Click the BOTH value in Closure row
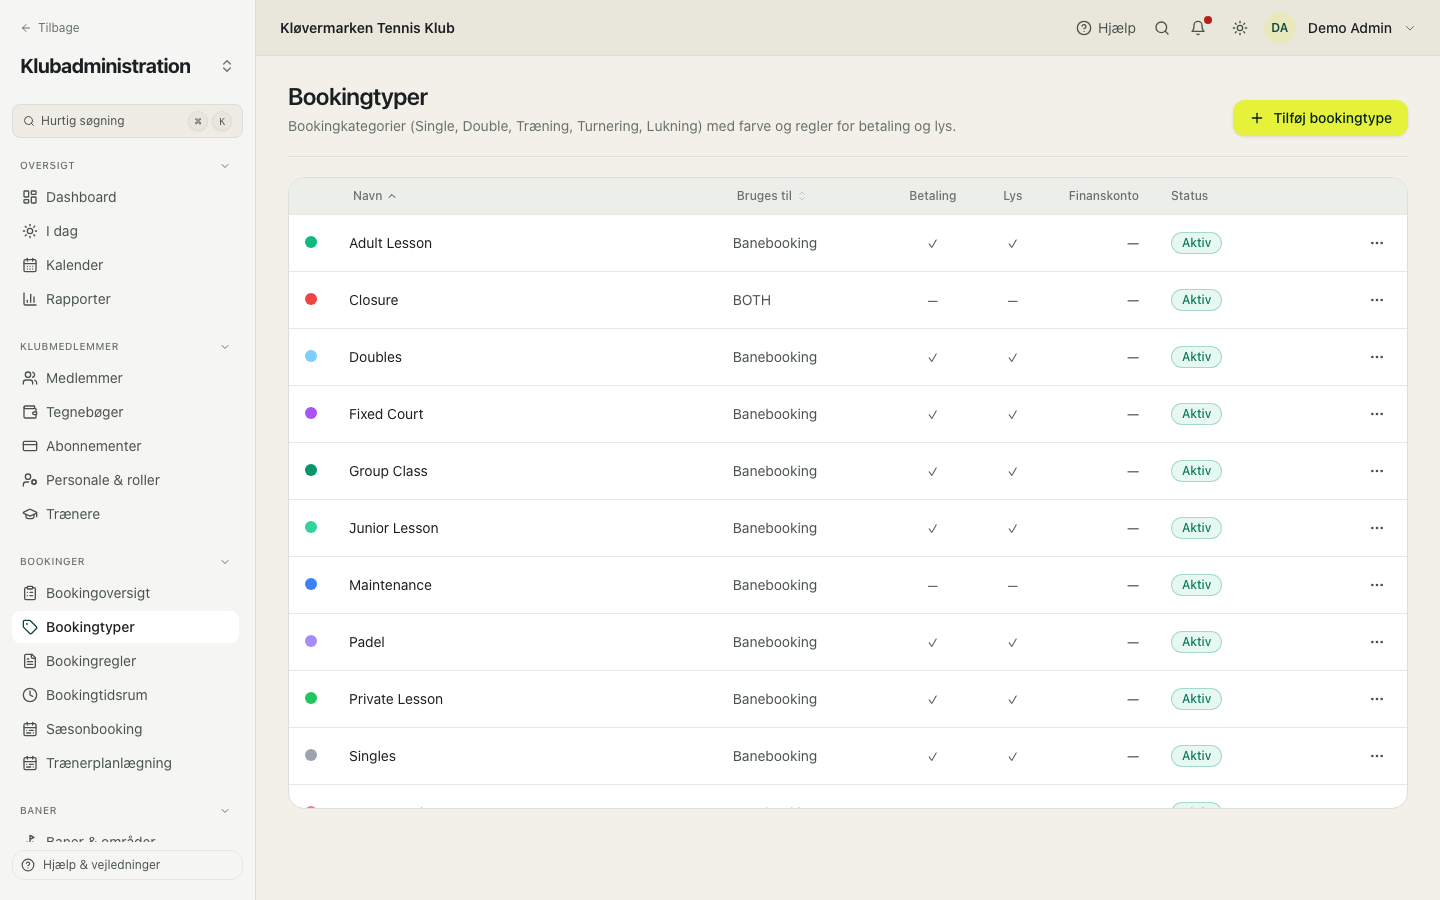1440x900 pixels. tap(752, 300)
